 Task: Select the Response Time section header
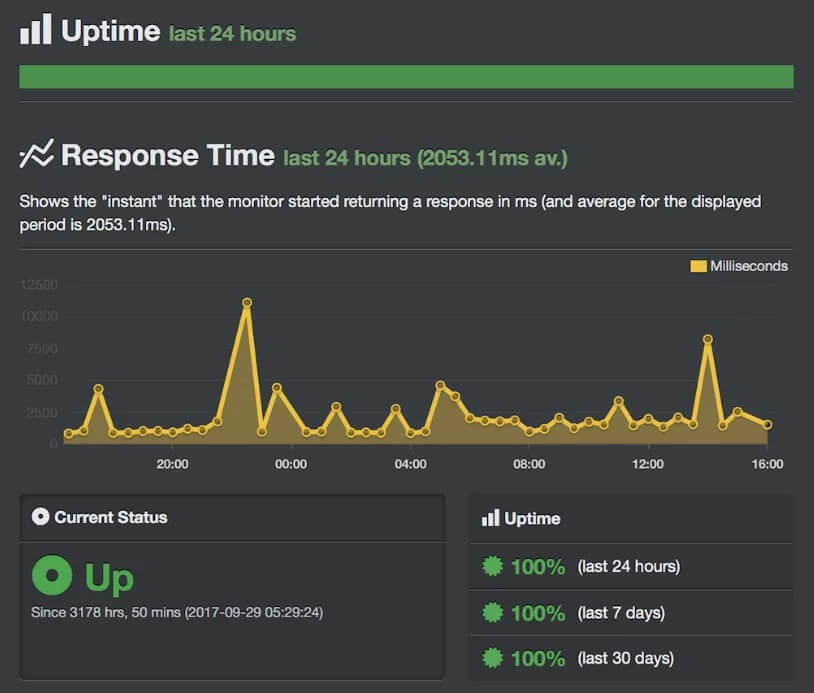pyautogui.click(x=167, y=155)
